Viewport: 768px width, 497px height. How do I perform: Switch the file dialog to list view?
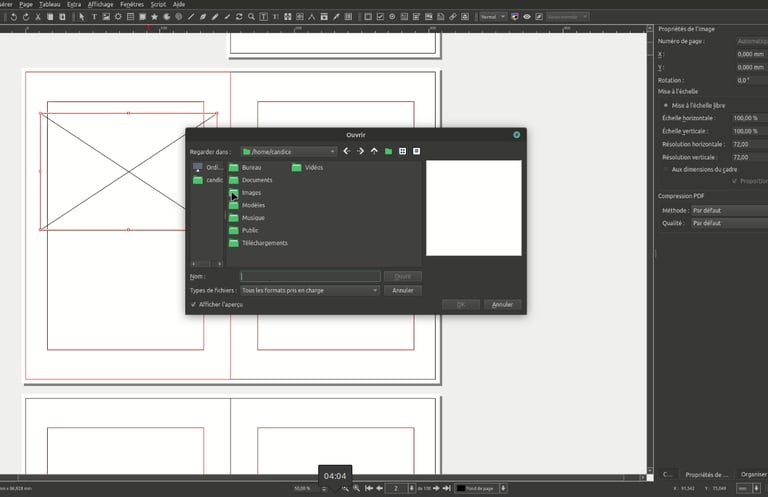tap(402, 151)
